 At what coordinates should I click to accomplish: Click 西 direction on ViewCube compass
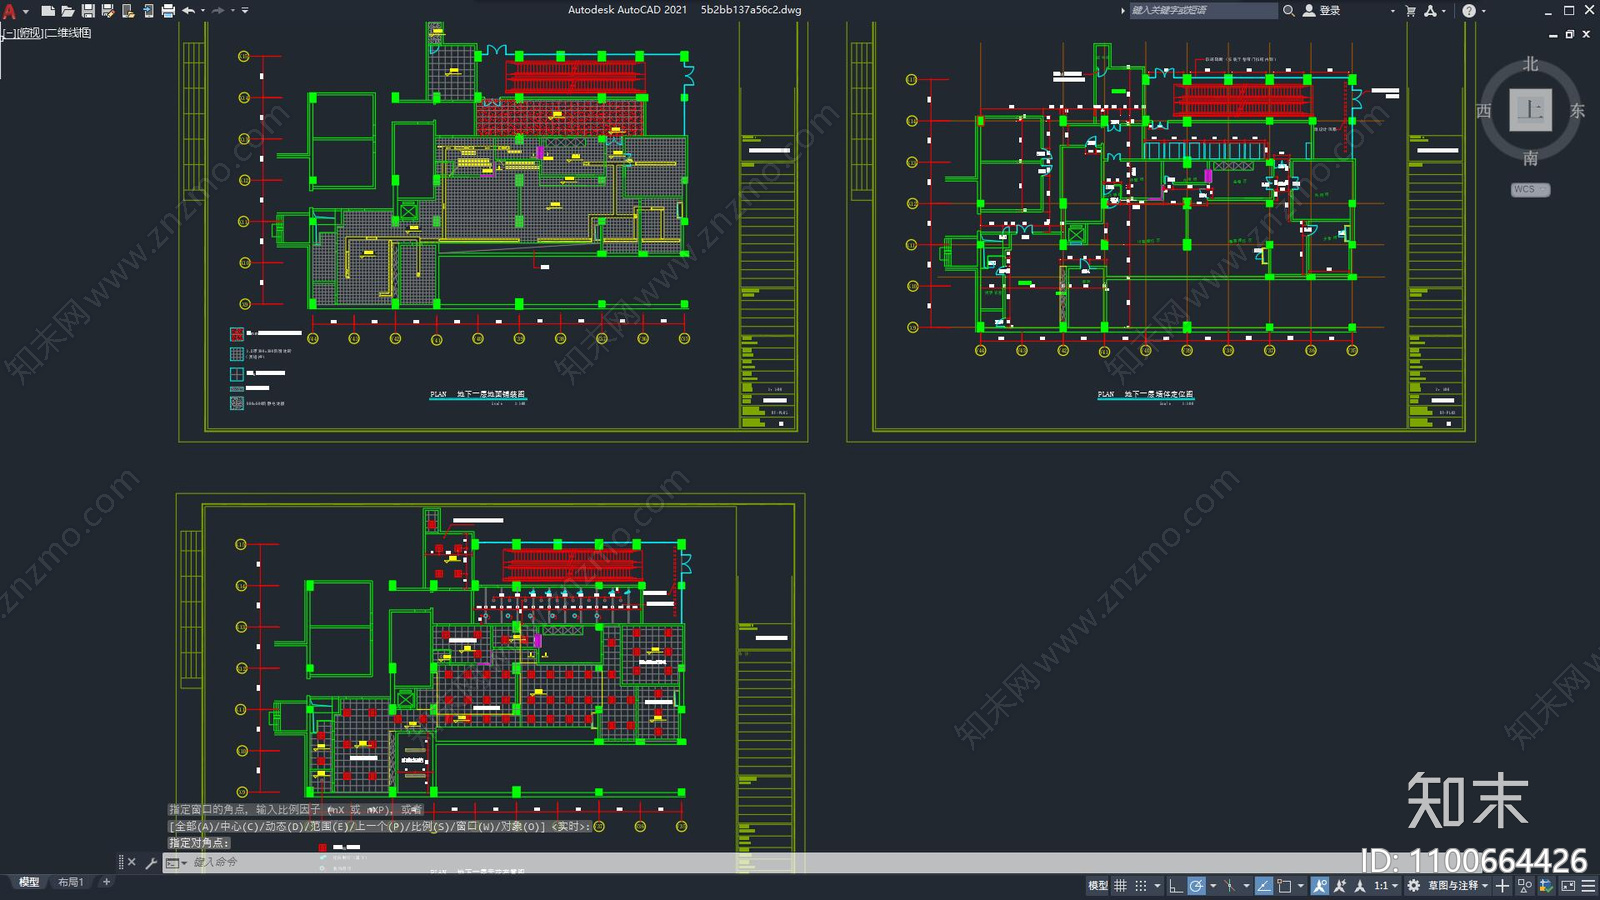1484,111
